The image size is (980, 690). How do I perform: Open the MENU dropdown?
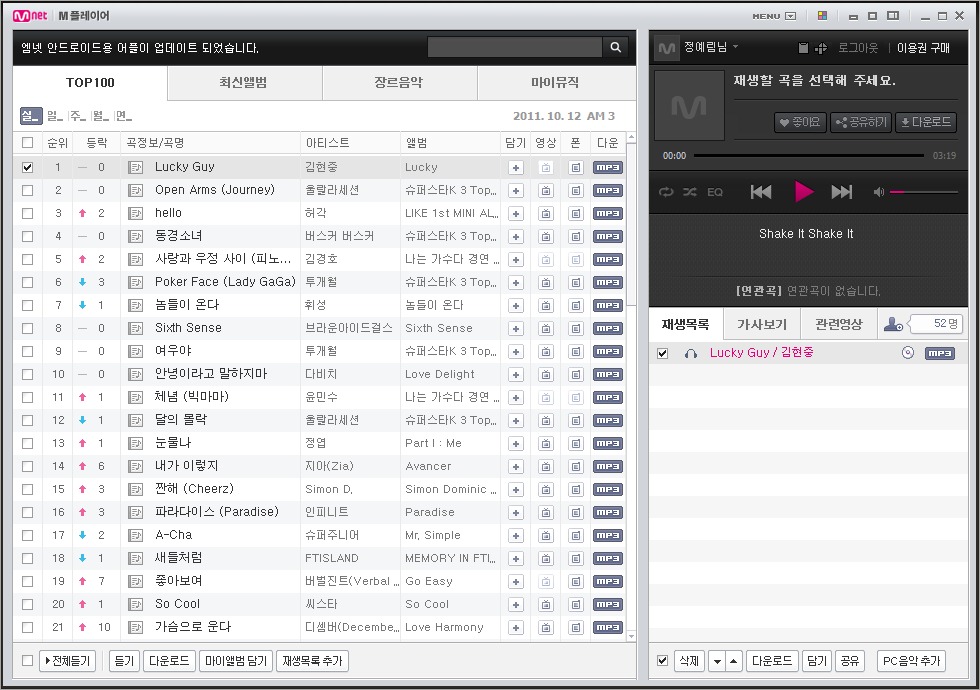point(774,16)
